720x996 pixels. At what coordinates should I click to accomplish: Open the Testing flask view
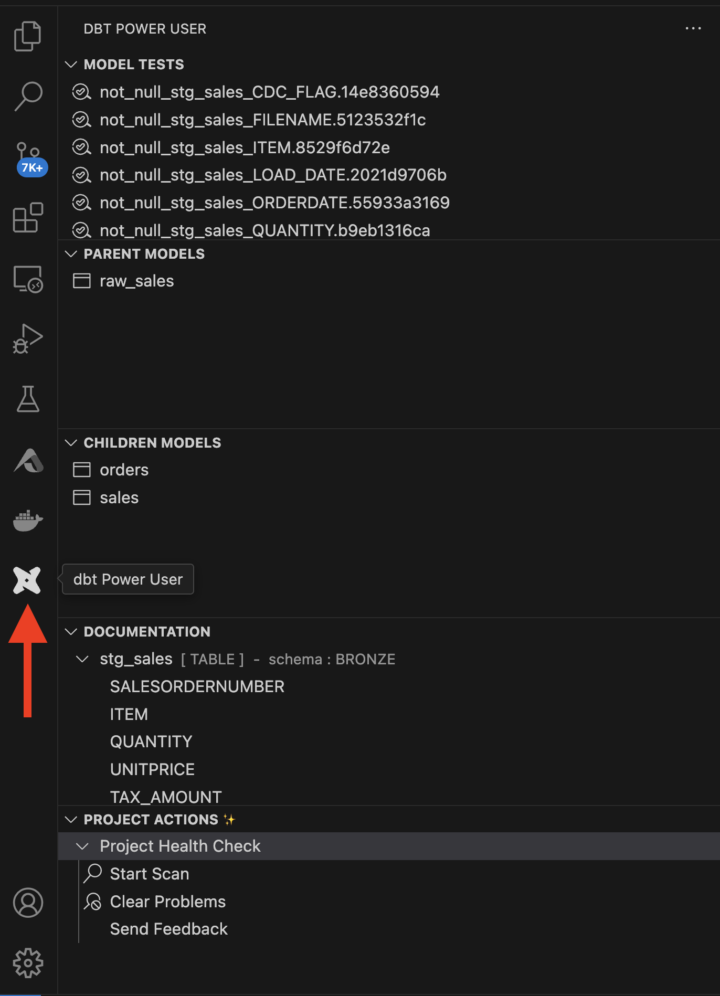tap(27, 398)
